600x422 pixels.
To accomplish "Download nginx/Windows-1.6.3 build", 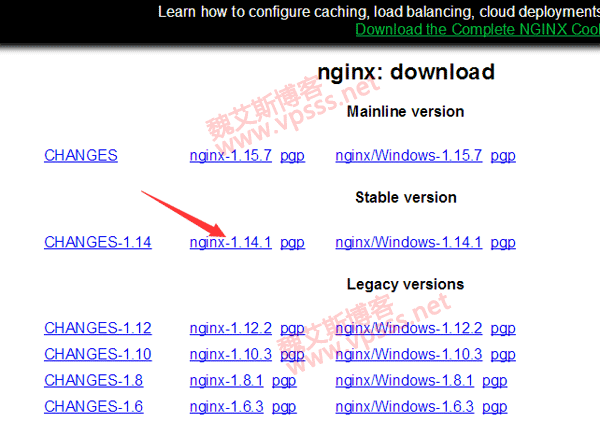I will [x=404, y=407].
